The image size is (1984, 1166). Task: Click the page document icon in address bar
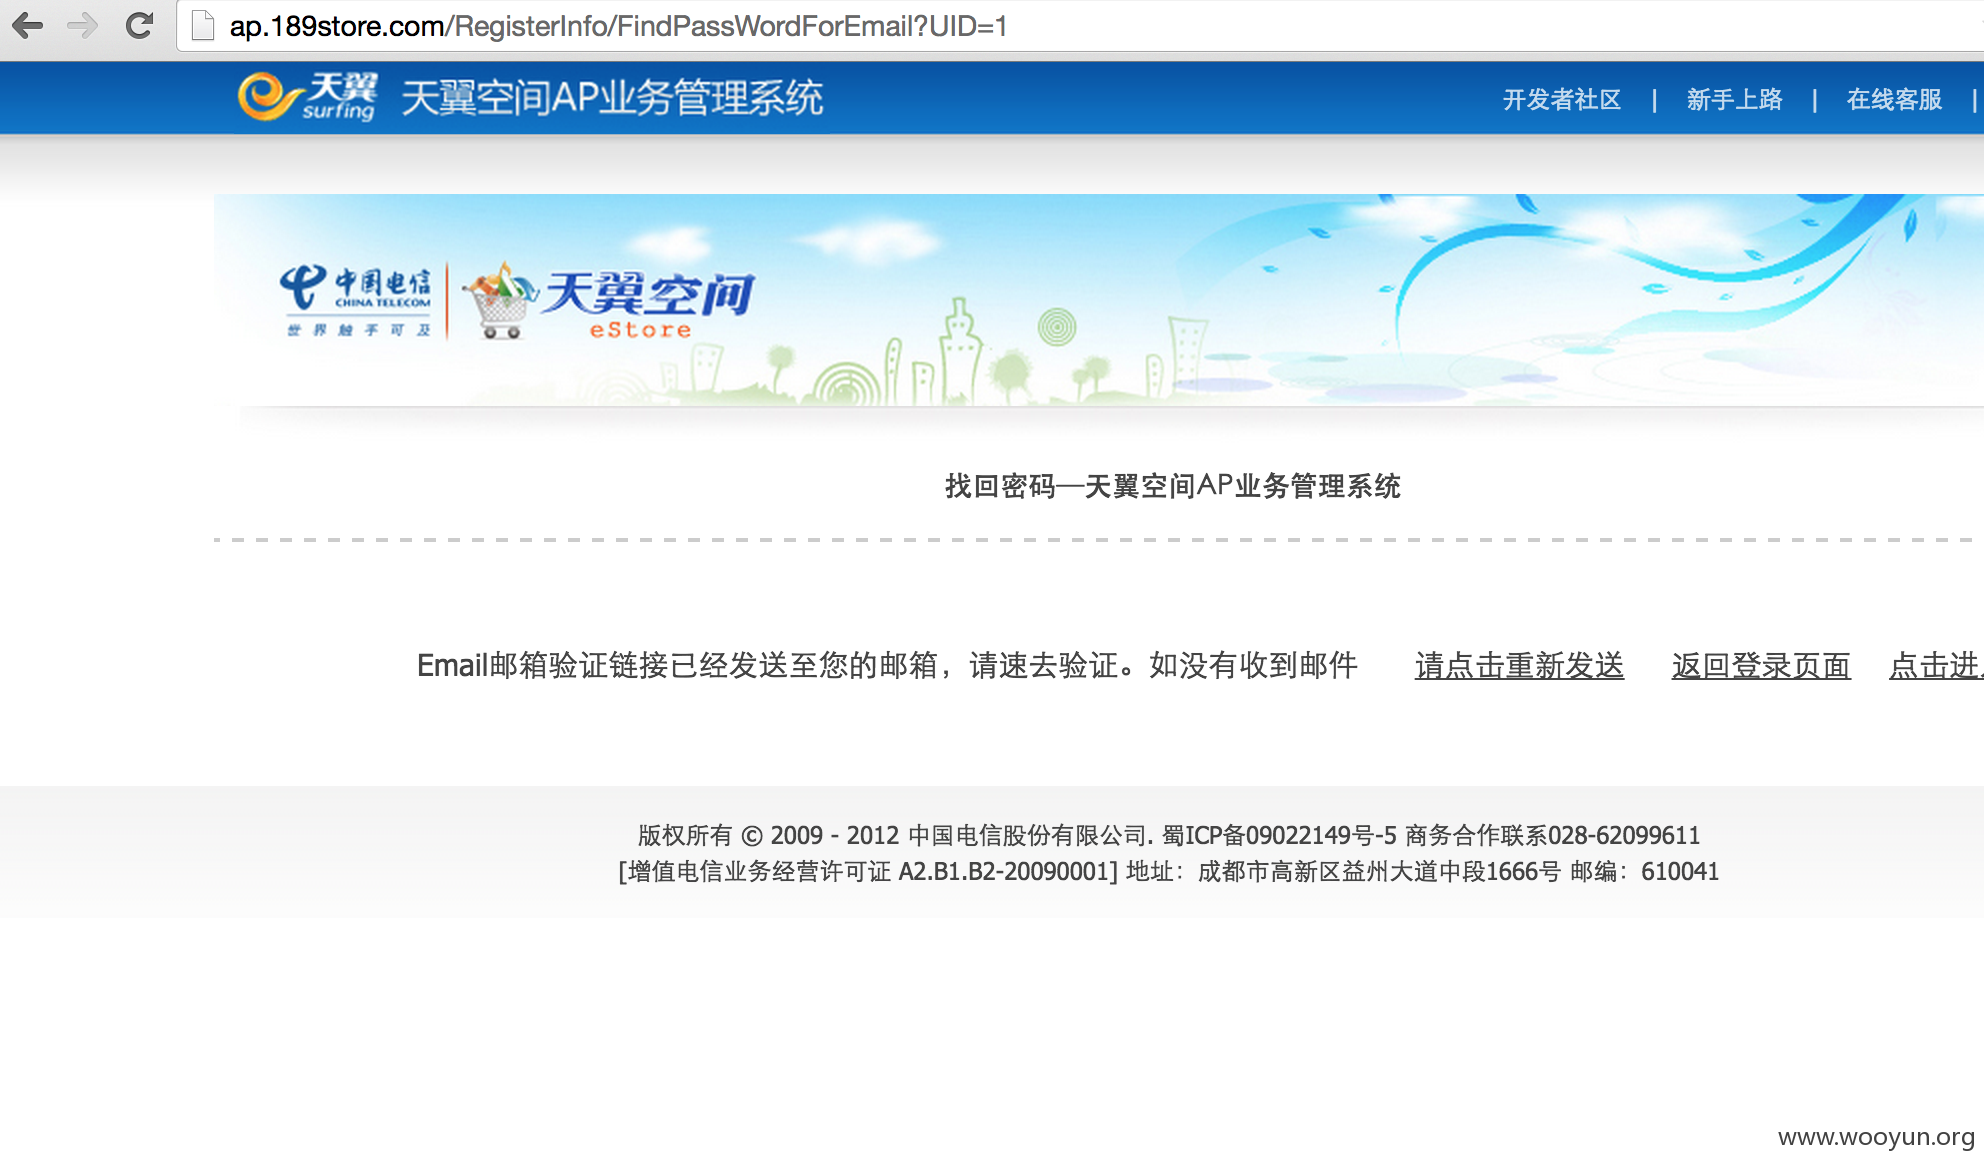203,25
